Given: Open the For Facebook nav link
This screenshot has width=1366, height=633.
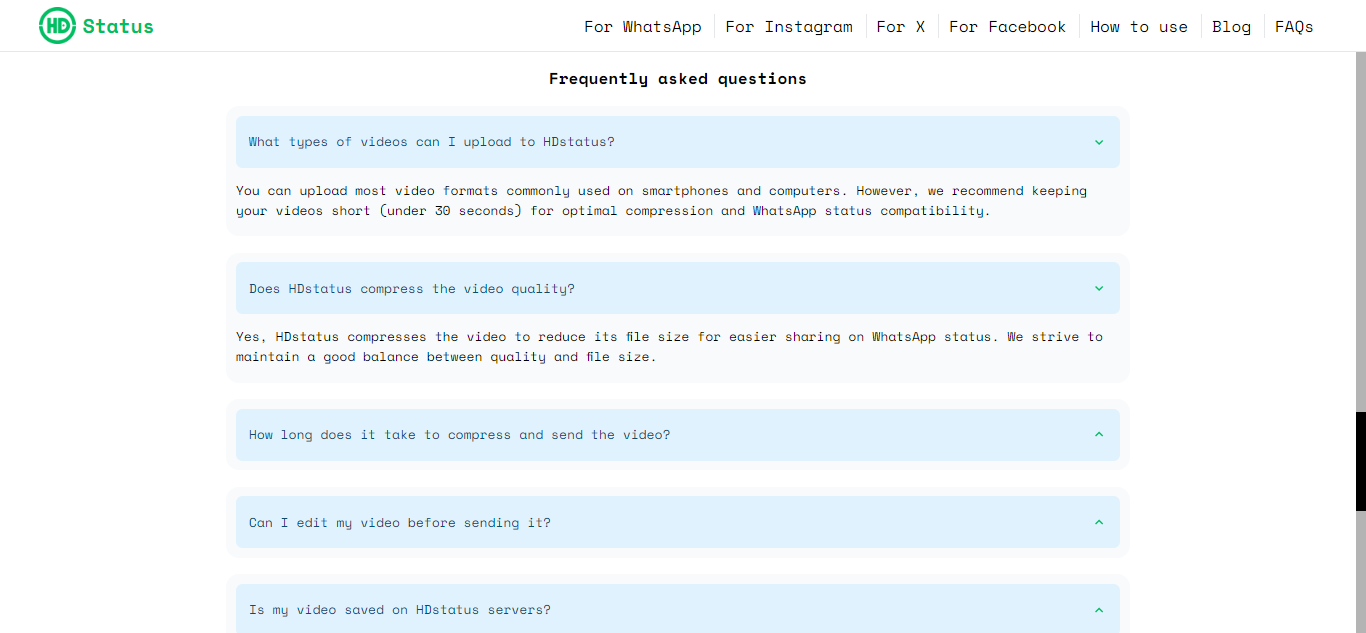Looking at the screenshot, I should point(1008,27).
